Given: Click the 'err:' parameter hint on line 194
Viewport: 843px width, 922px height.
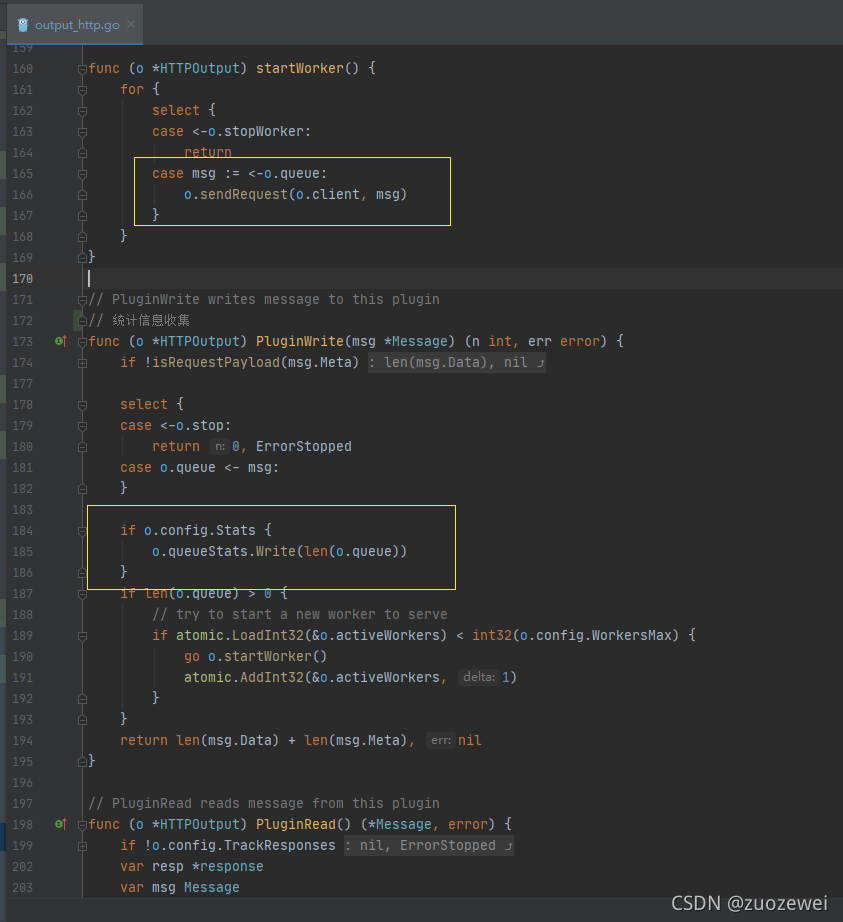Looking at the screenshot, I should [x=441, y=740].
